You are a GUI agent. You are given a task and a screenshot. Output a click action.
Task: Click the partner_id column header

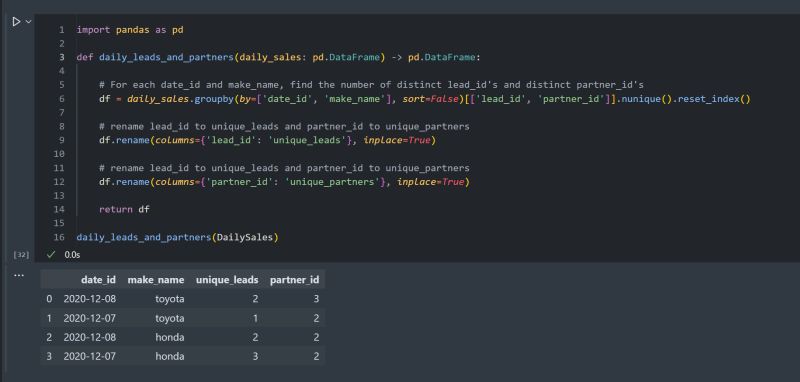coord(294,280)
